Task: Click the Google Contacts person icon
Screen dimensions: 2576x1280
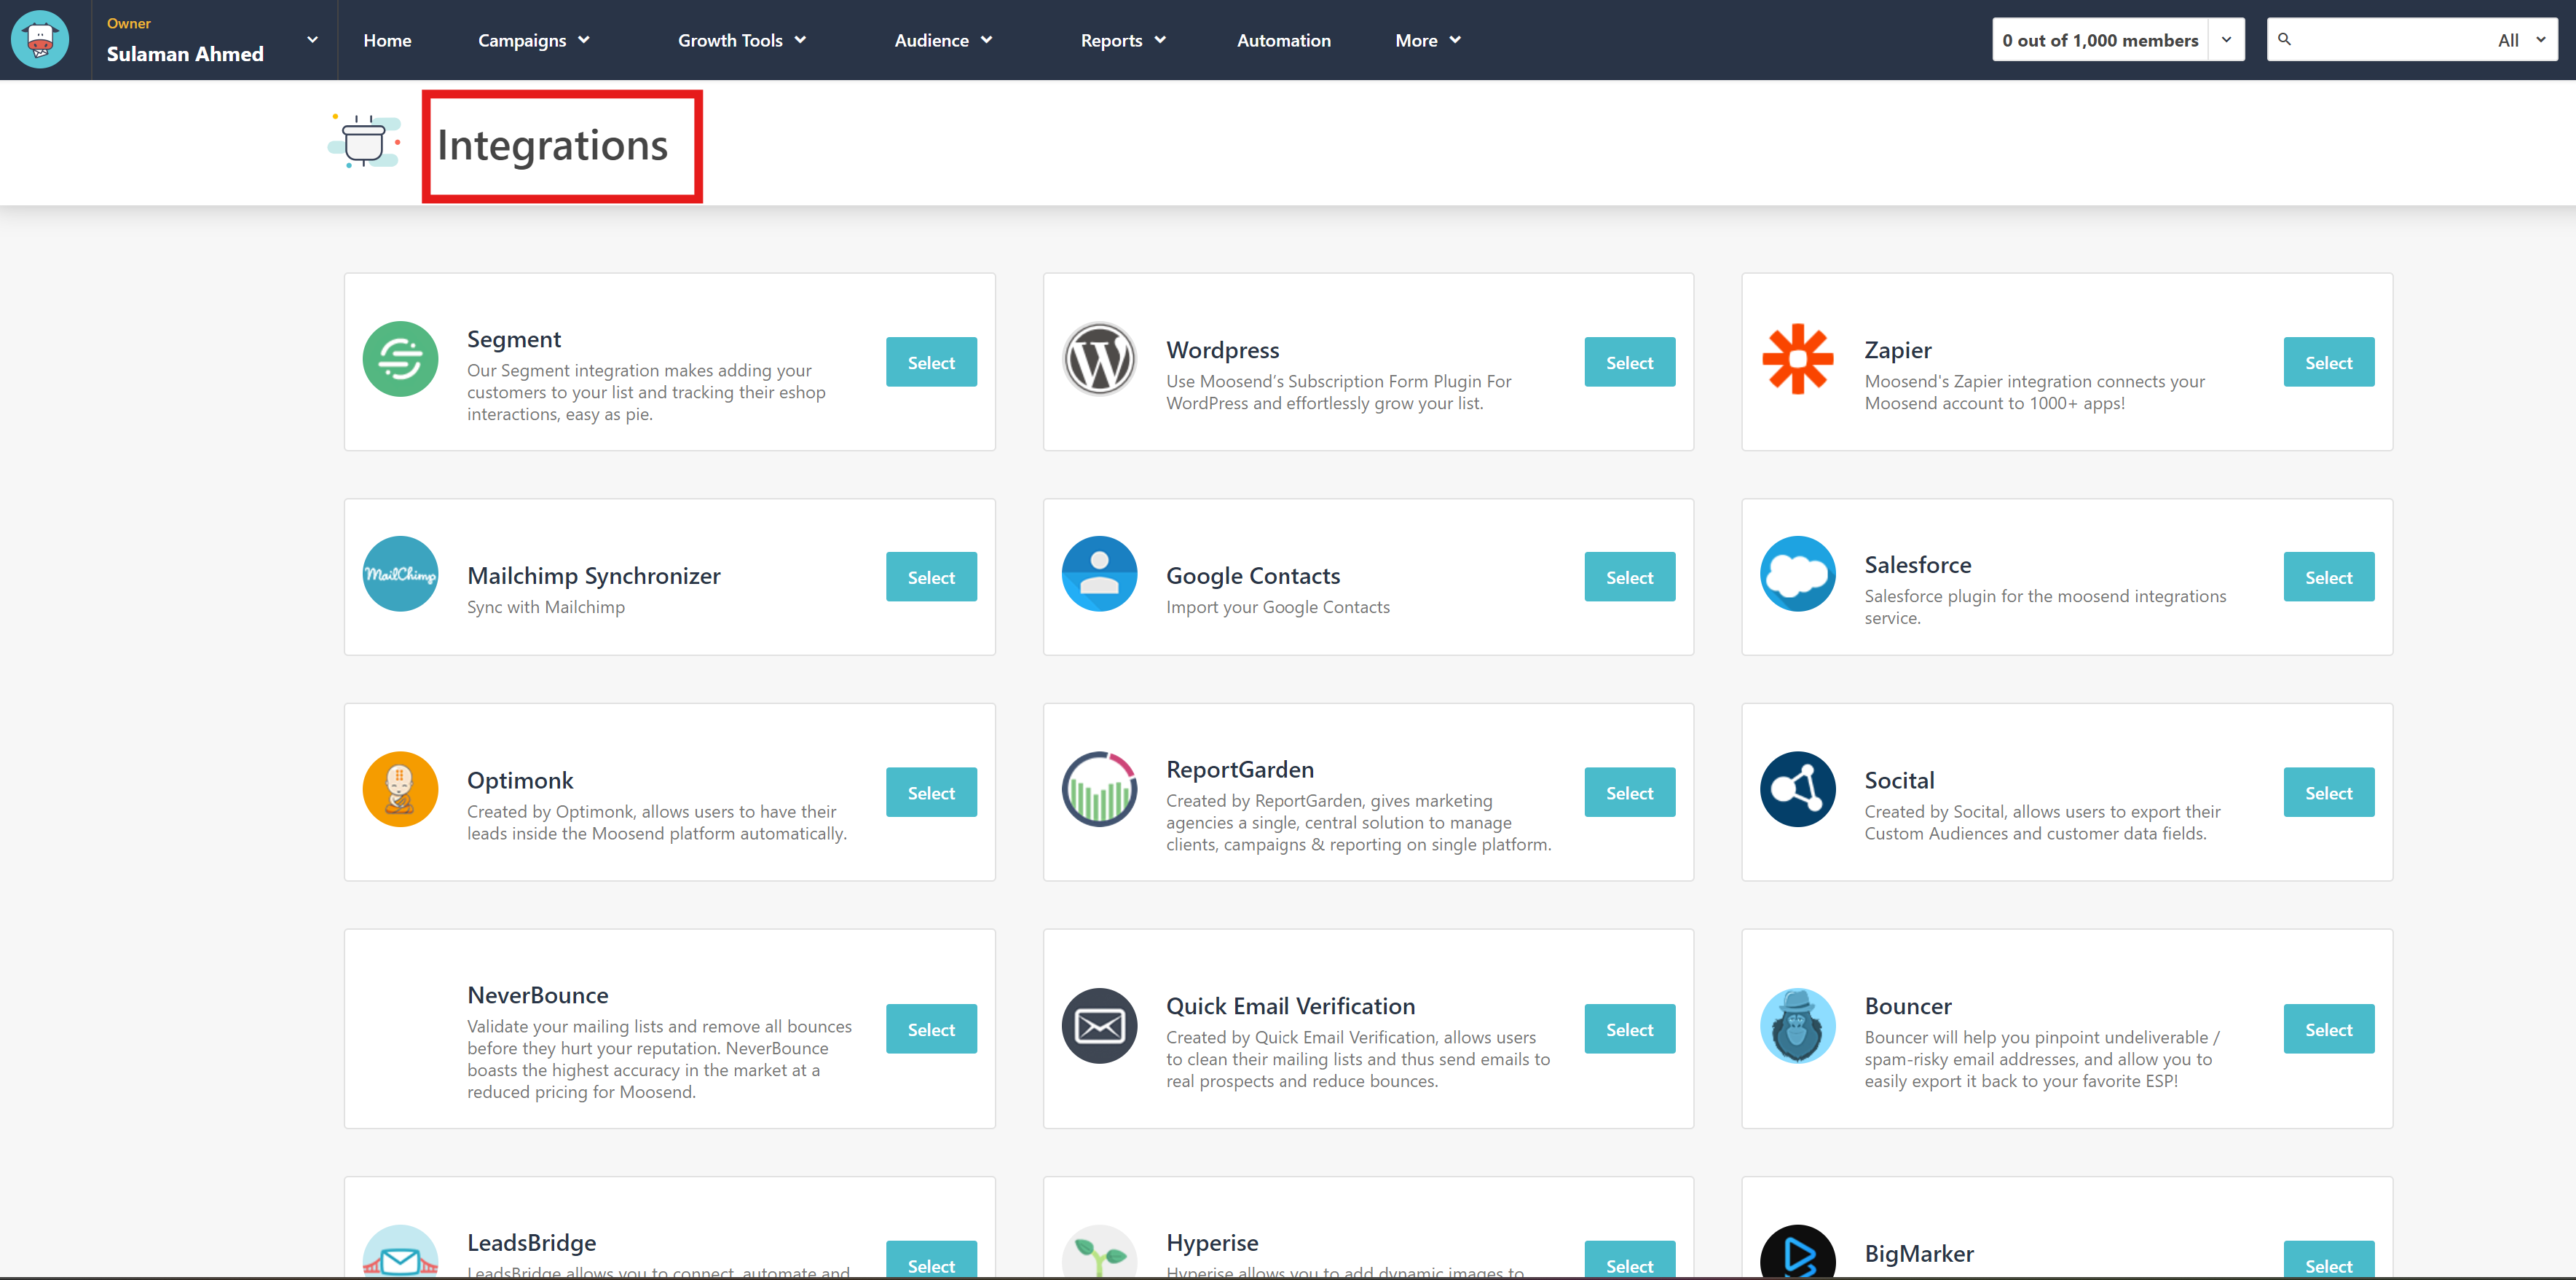Action: pos(1099,574)
